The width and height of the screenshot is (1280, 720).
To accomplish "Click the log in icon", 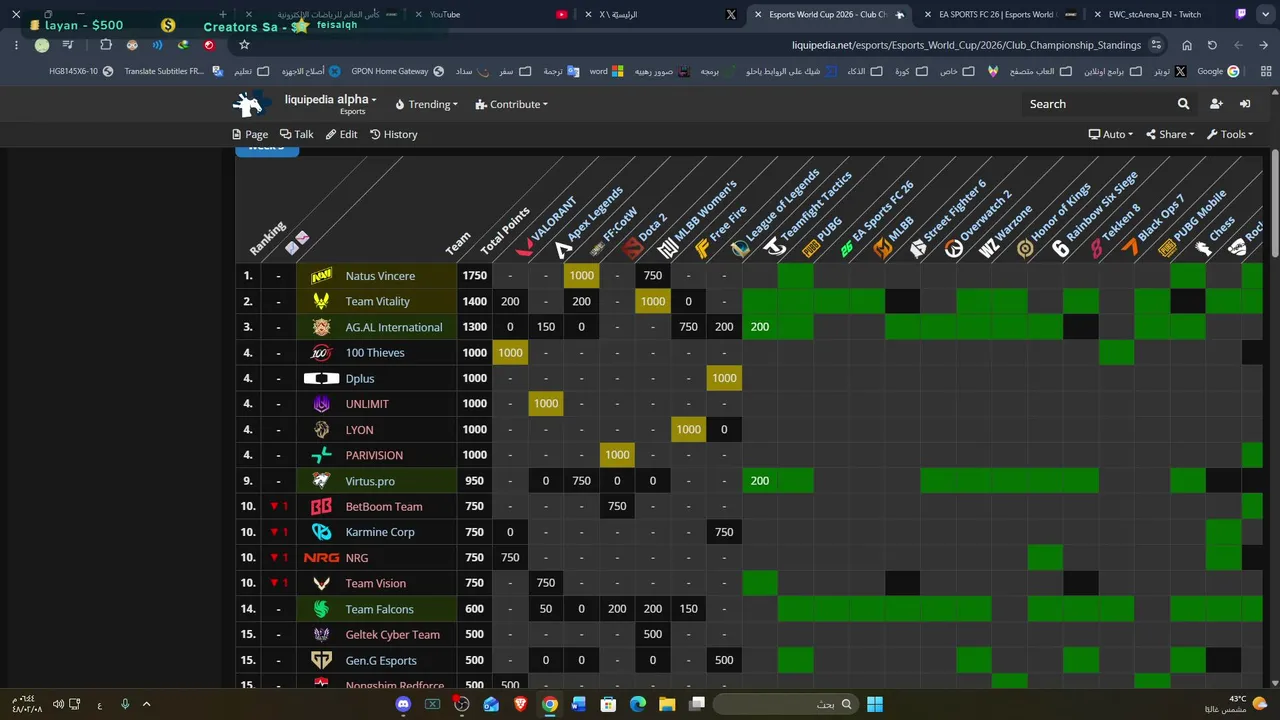I will [1245, 104].
